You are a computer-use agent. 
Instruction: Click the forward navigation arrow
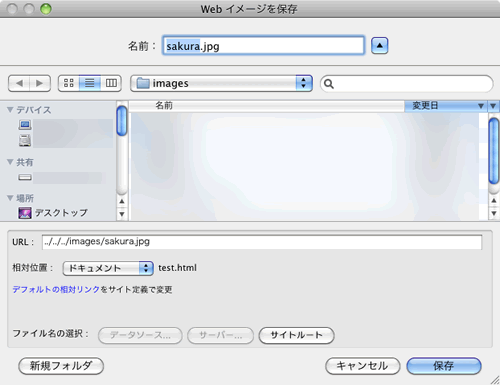(40, 83)
